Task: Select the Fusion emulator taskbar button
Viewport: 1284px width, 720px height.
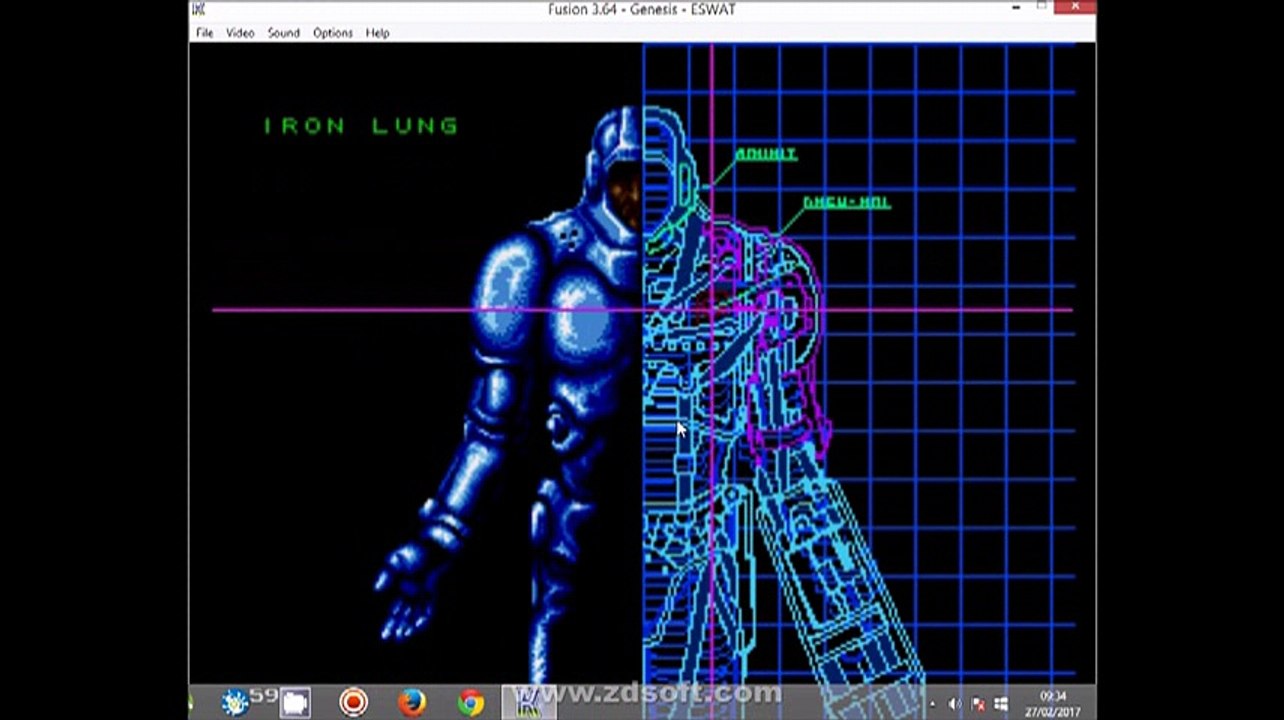Action: [x=529, y=702]
